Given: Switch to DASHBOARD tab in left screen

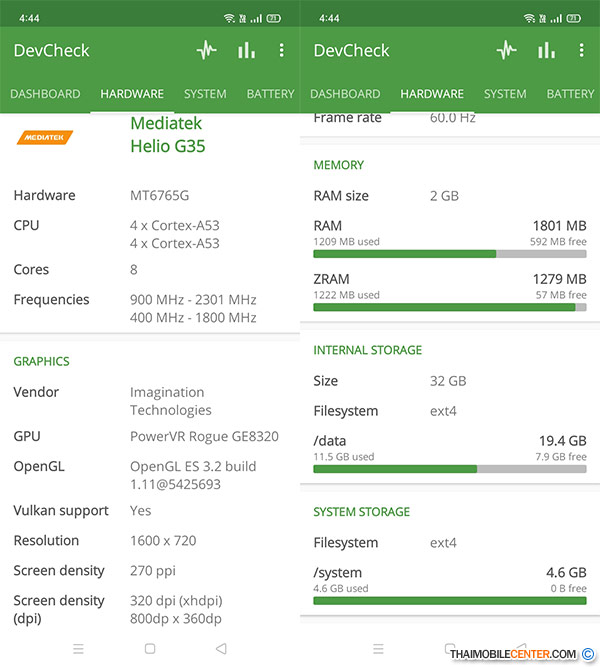Looking at the screenshot, I should pyautogui.click(x=45, y=94).
